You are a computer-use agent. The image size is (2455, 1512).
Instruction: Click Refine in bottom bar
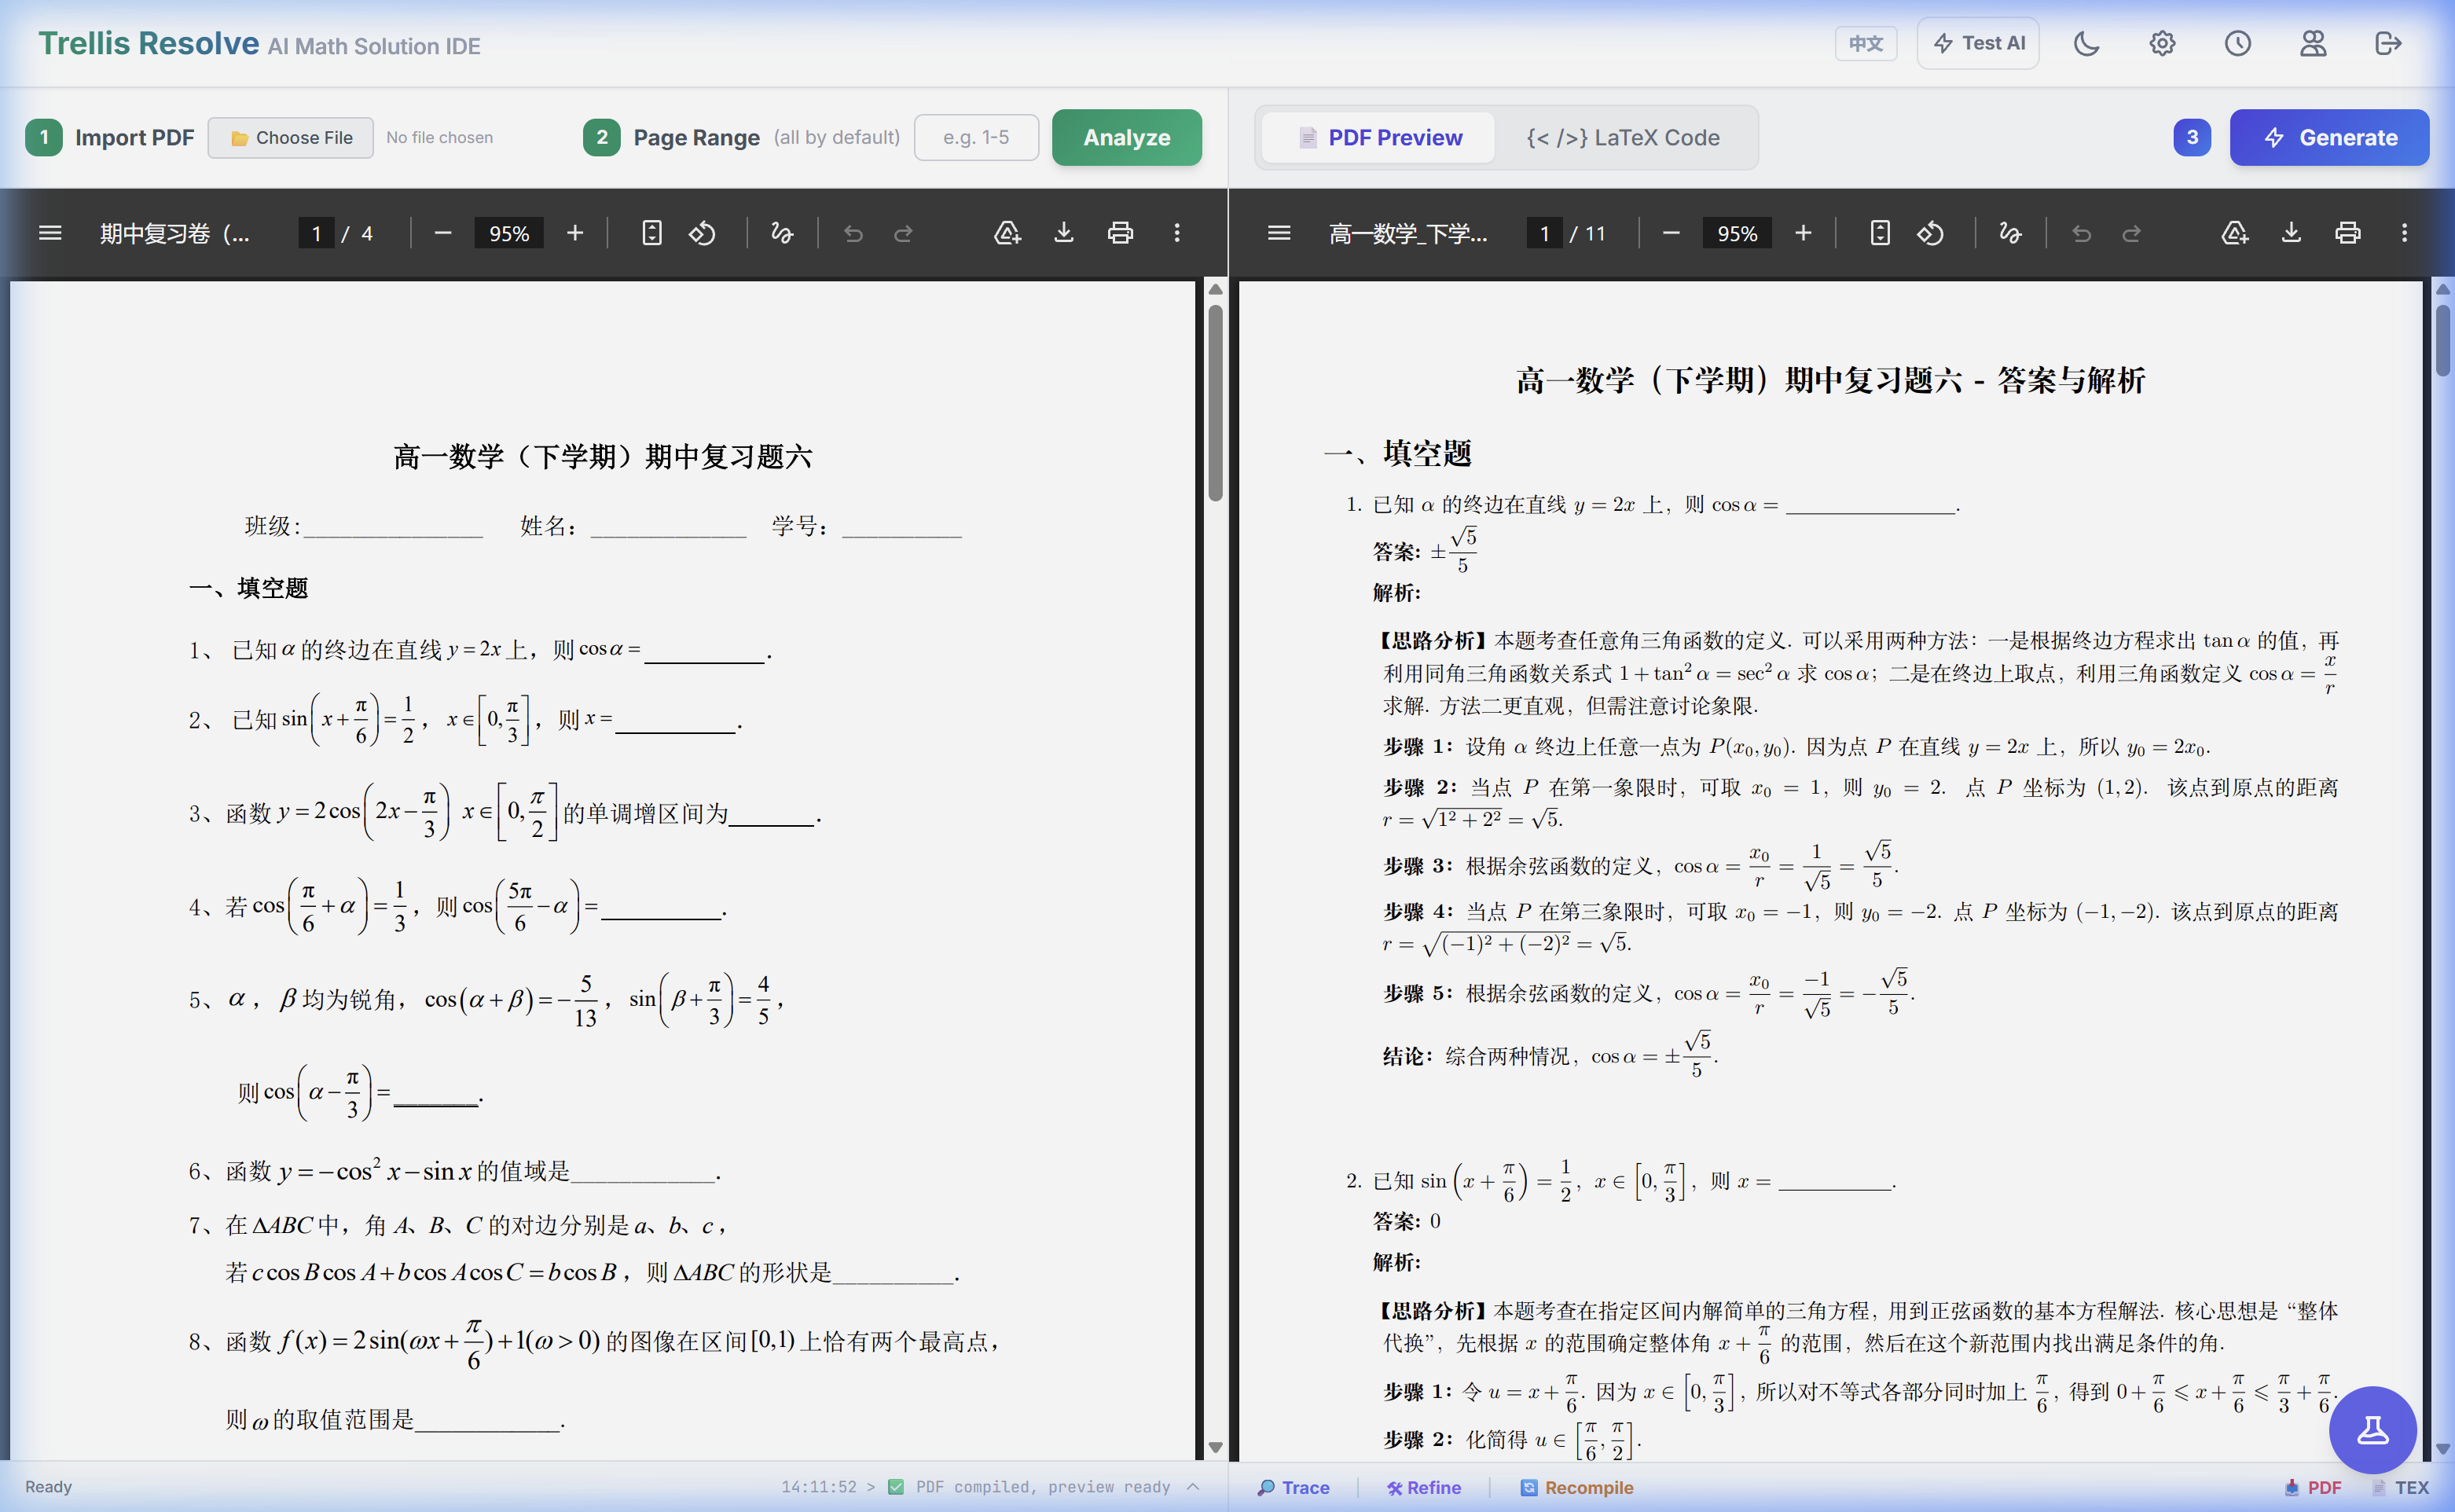click(x=1423, y=1487)
